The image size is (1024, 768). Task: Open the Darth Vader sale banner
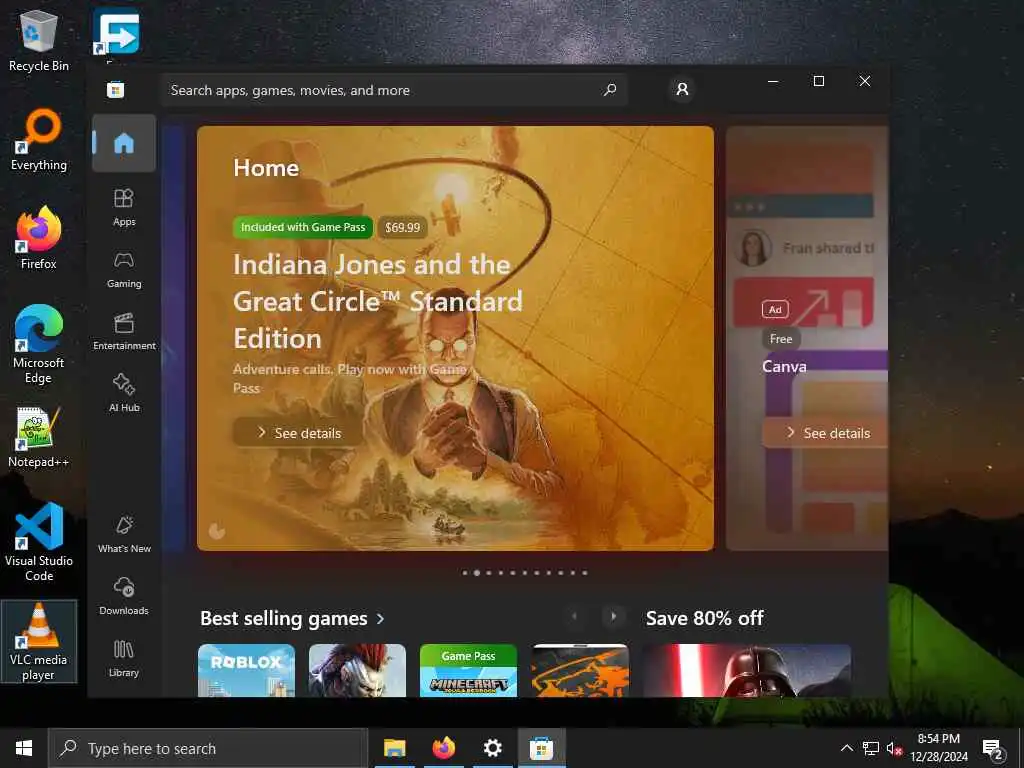pyautogui.click(x=746, y=670)
